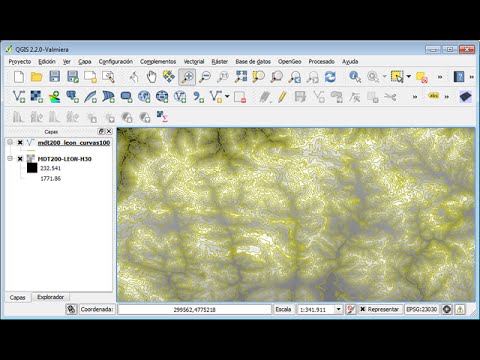Select the Pan Map hand tool
This screenshot has width=480, height=360.
pyautogui.click(x=151, y=77)
